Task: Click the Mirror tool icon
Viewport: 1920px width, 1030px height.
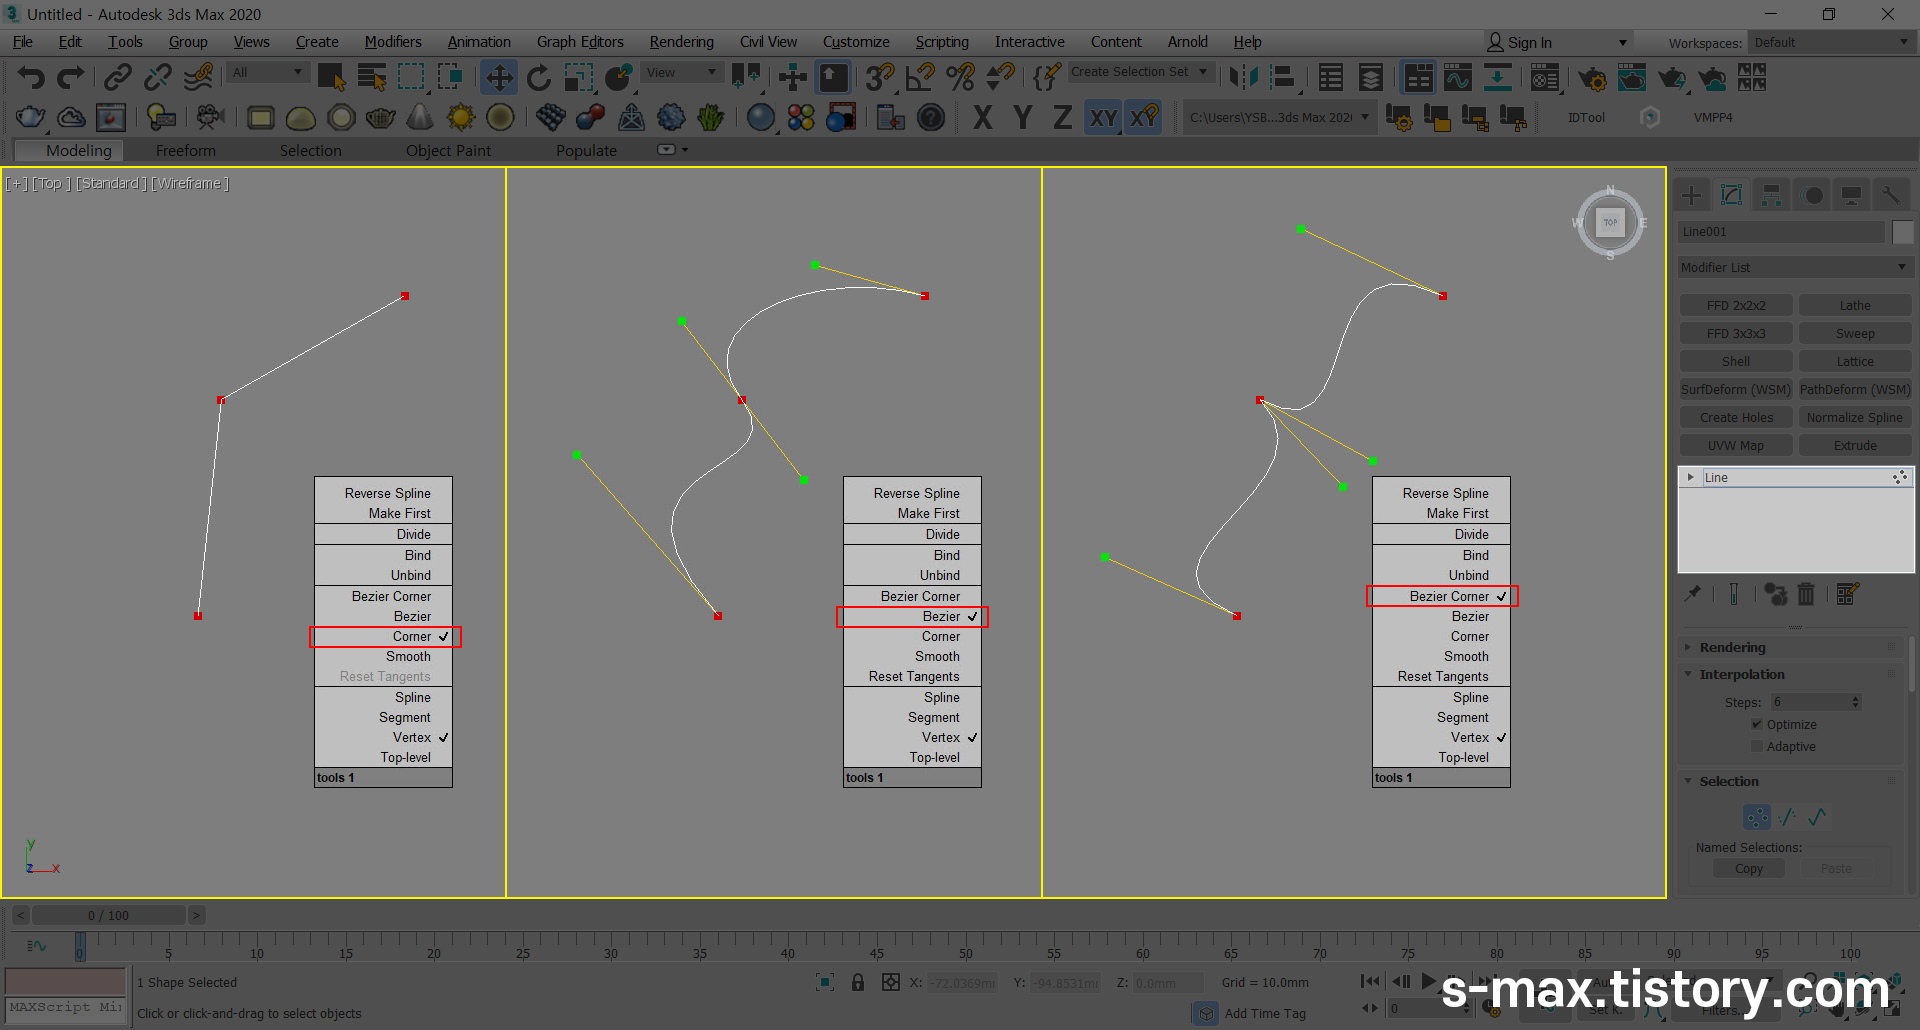Action: pyautogui.click(x=1243, y=77)
